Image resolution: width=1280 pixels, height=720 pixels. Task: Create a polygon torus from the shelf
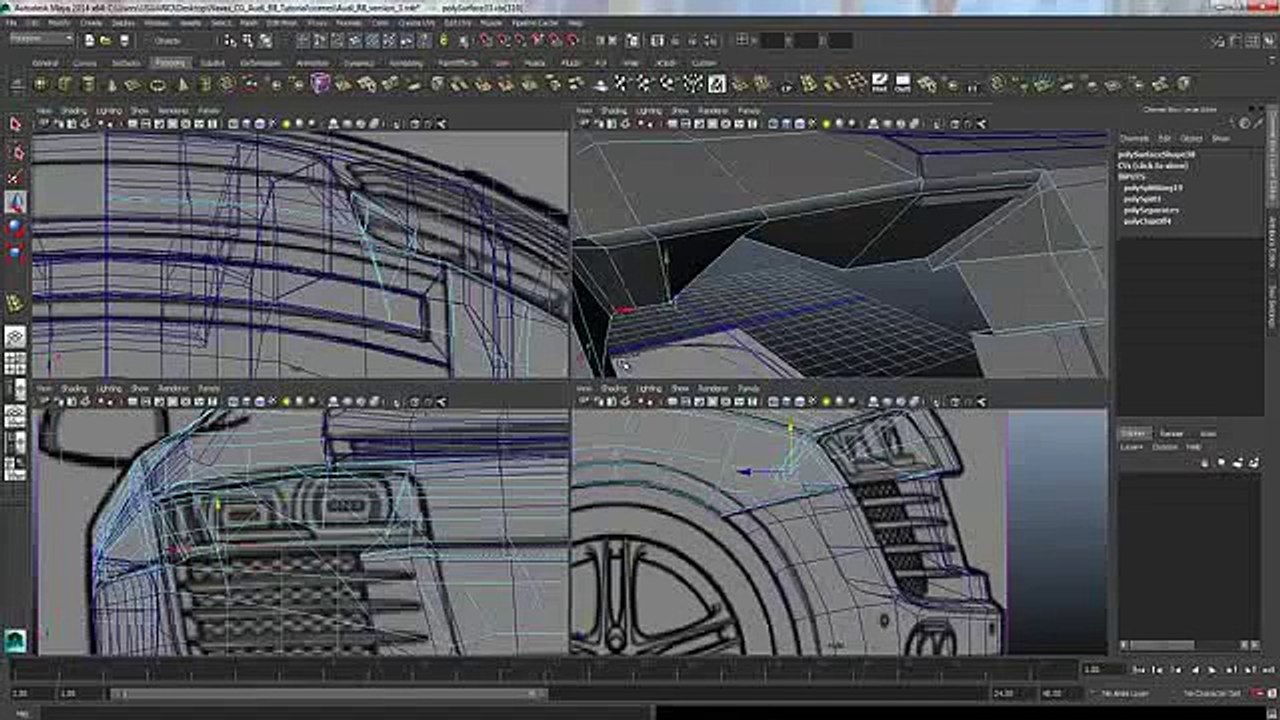[158, 84]
